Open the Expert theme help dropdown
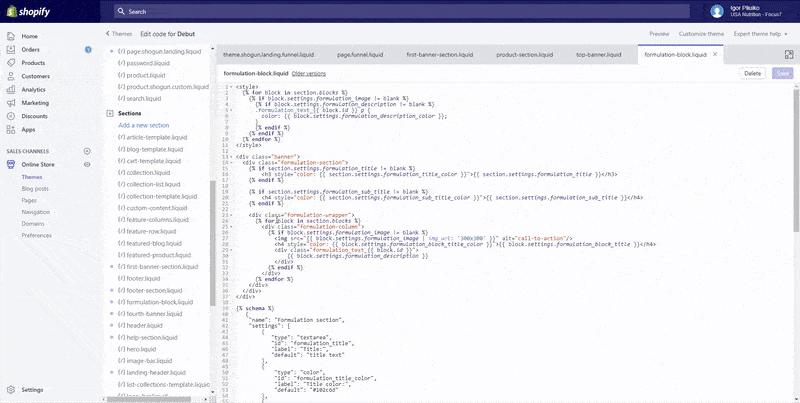 (760, 34)
